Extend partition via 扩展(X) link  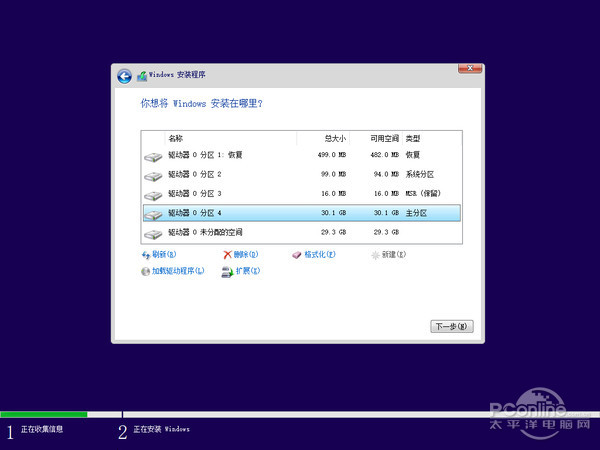point(248,271)
